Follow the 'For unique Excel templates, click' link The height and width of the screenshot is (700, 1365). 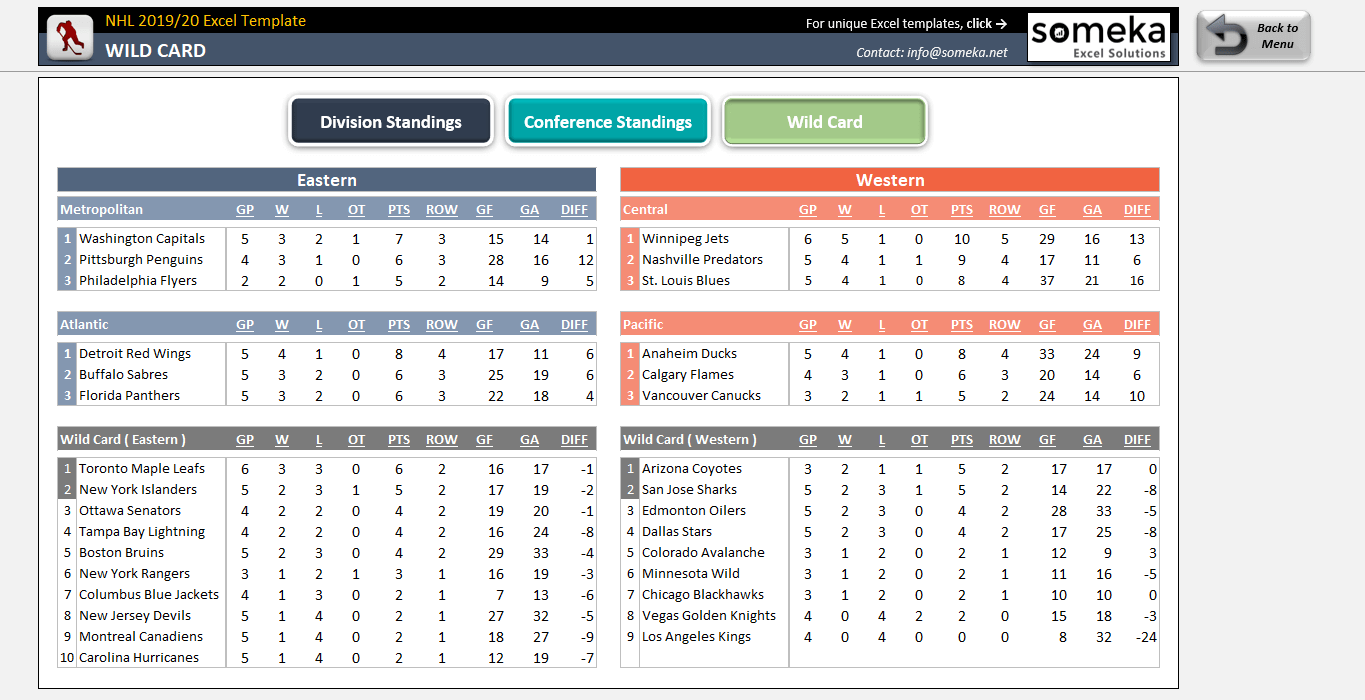(906, 23)
